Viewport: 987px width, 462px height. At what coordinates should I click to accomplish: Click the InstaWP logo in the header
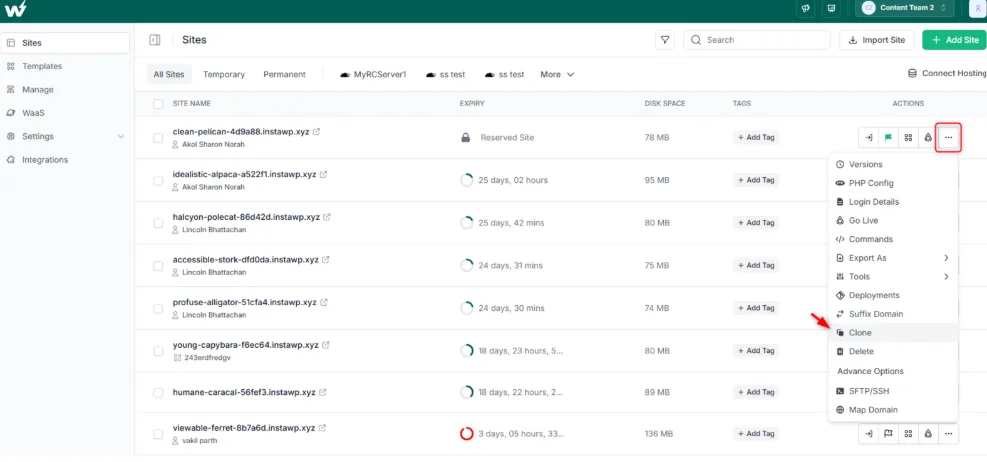[16, 9]
